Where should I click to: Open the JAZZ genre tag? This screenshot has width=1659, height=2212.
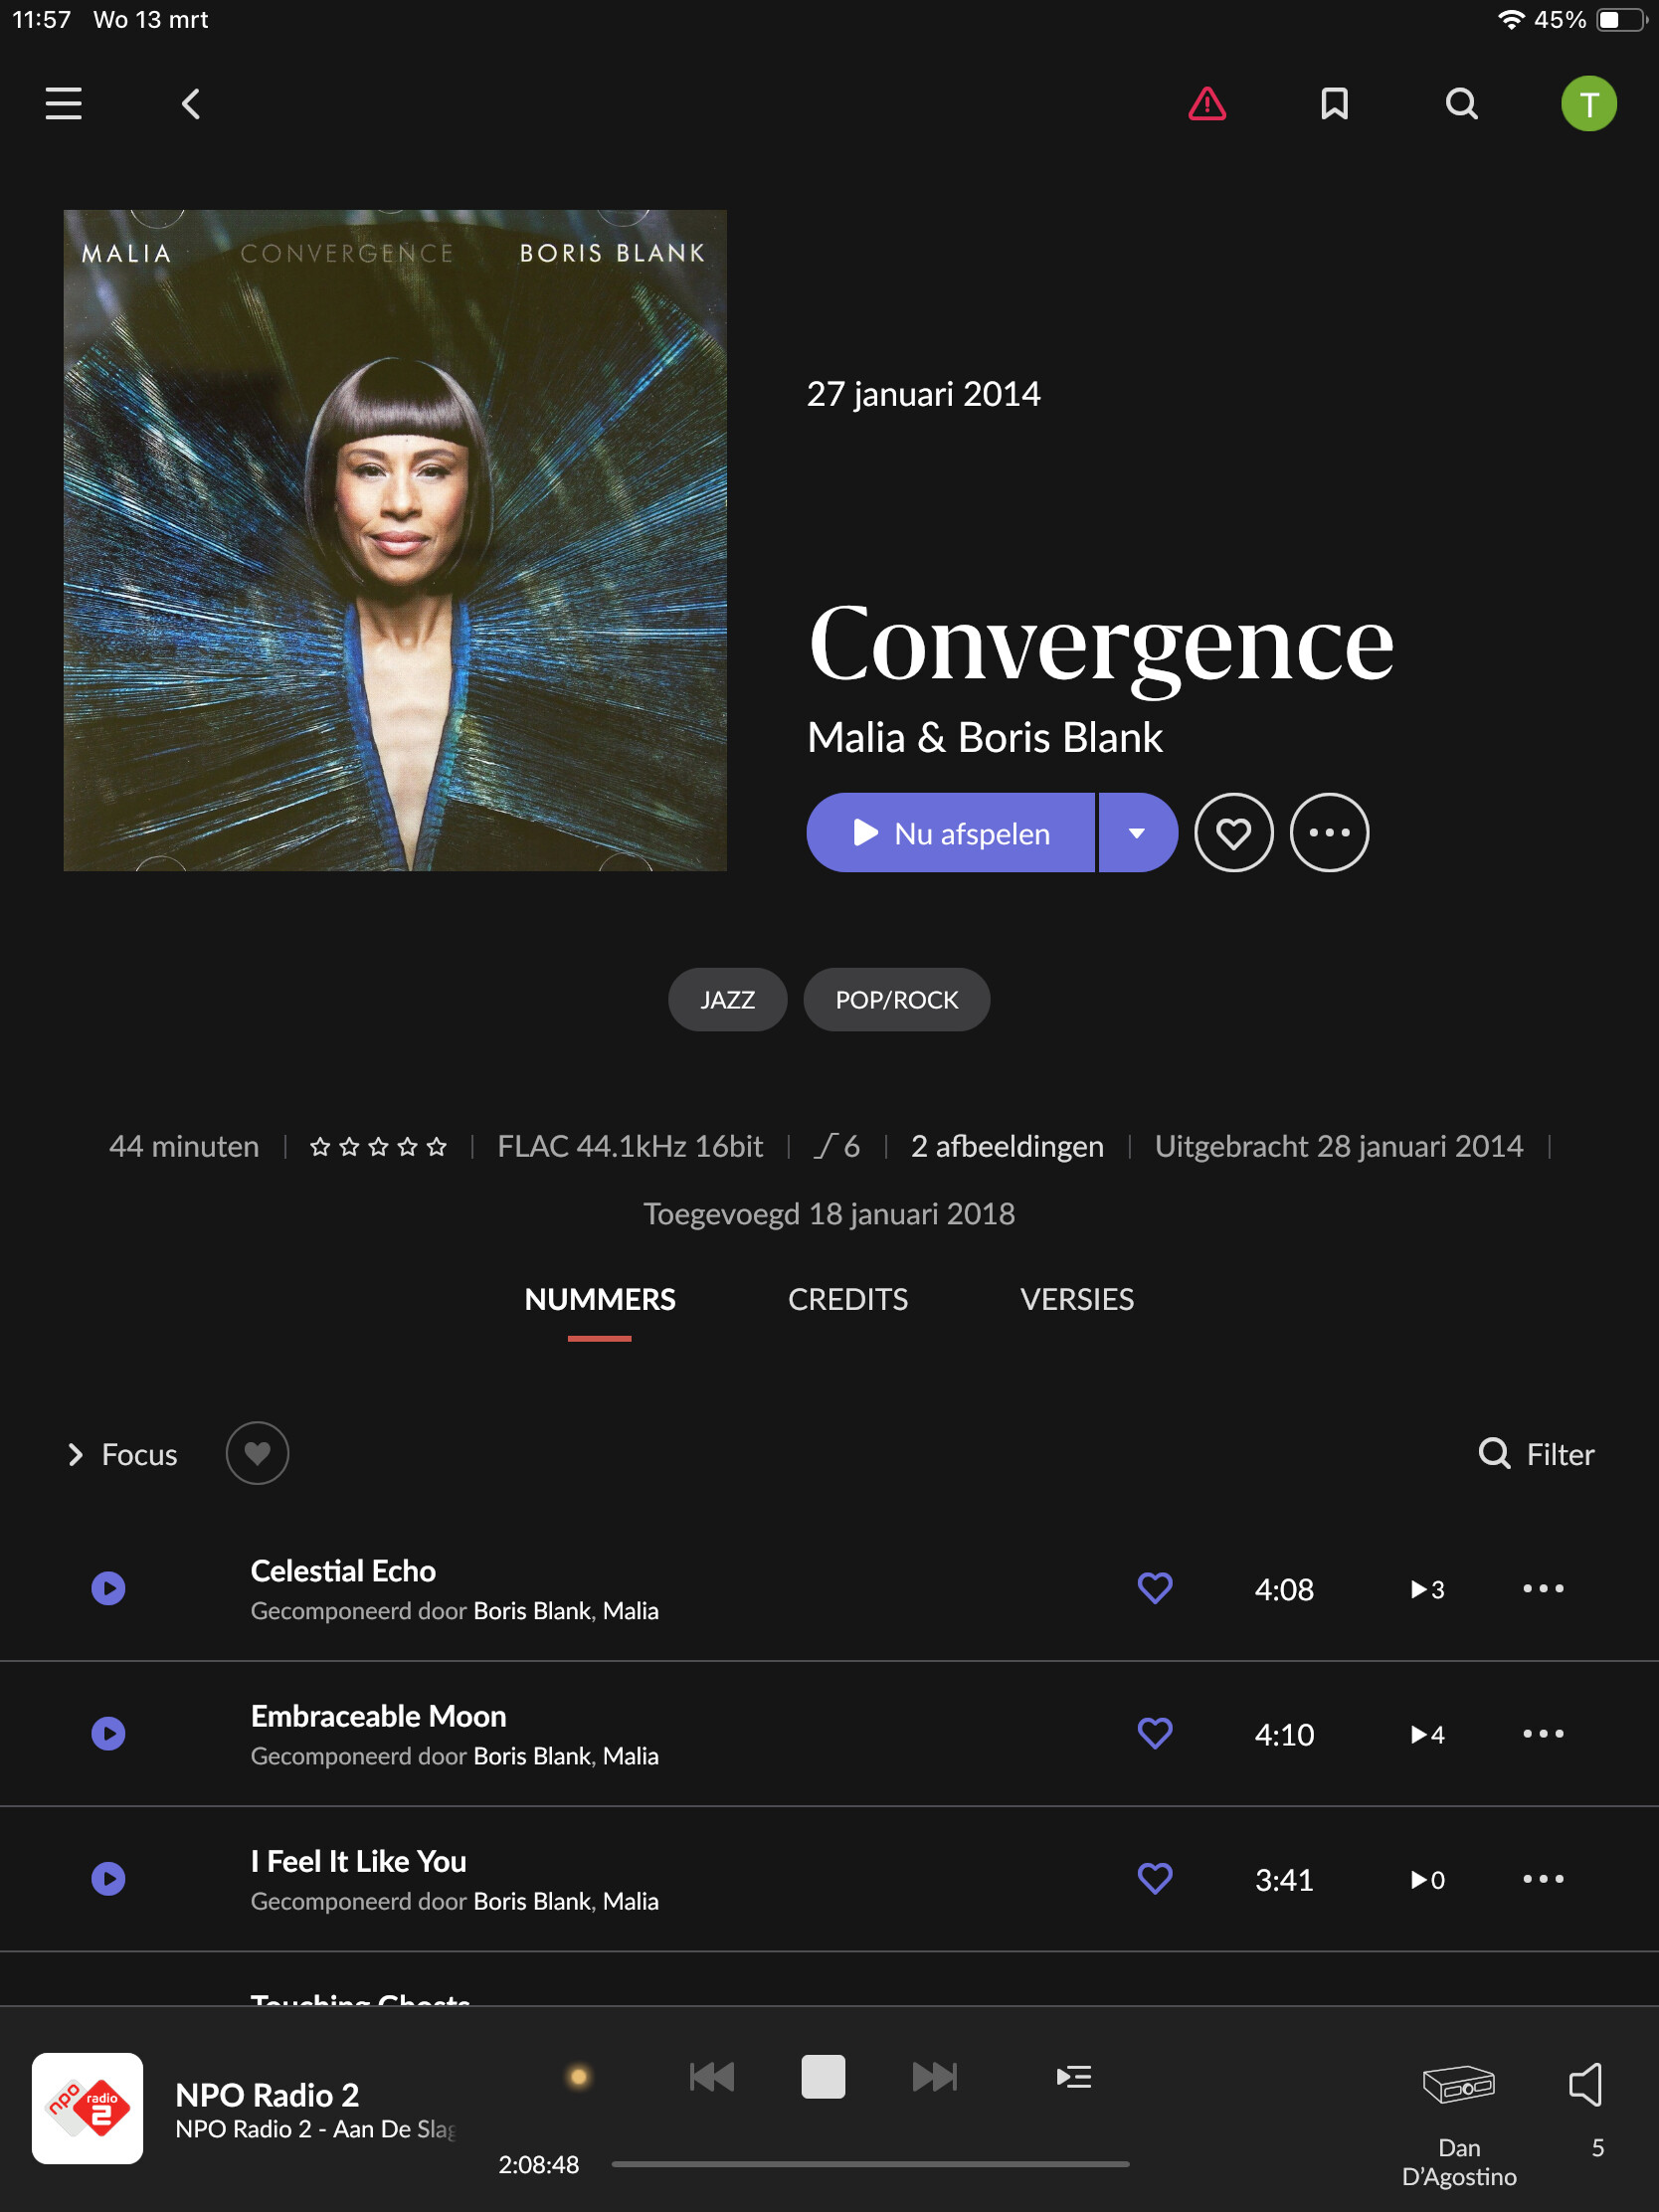(727, 1000)
